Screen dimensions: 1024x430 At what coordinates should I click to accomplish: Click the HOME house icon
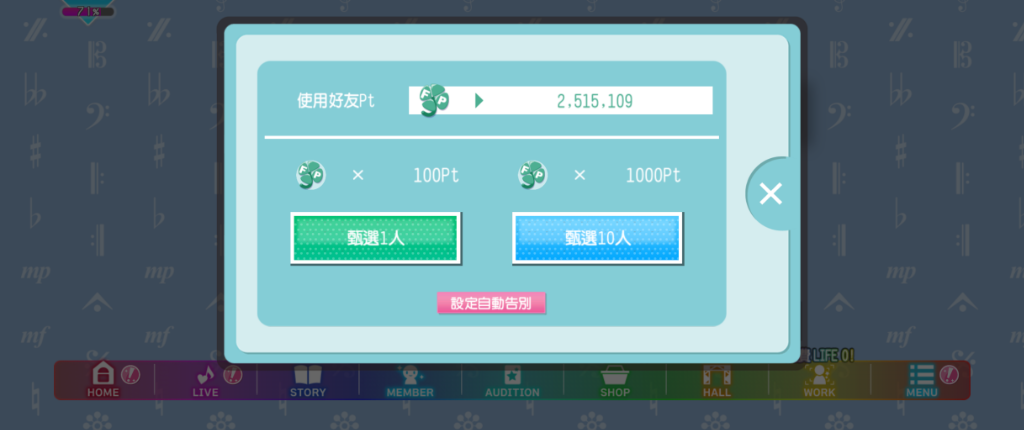click(x=103, y=374)
